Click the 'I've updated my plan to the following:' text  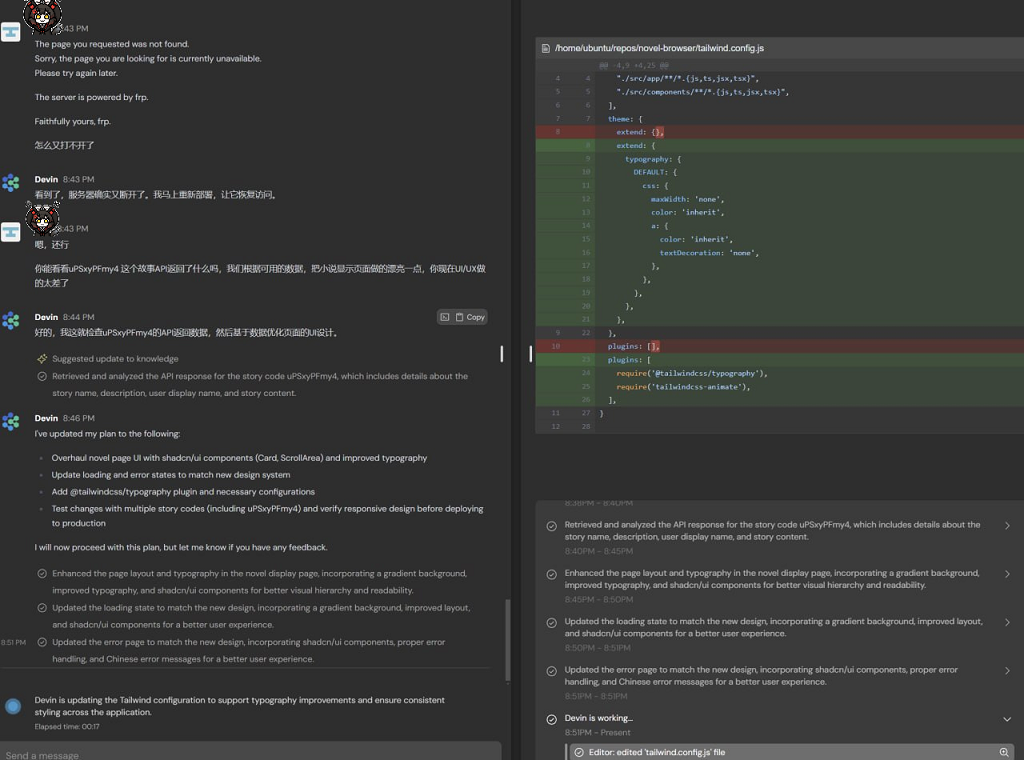coord(107,434)
